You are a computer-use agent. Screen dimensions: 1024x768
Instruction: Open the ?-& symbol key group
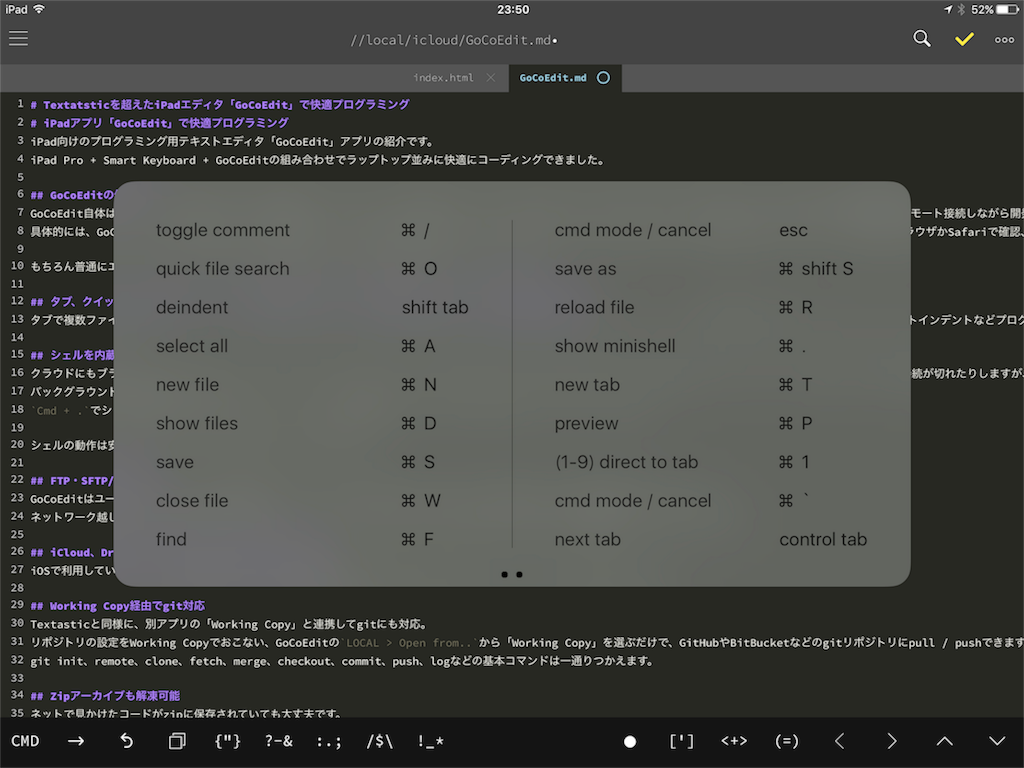pyautogui.click(x=278, y=741)
